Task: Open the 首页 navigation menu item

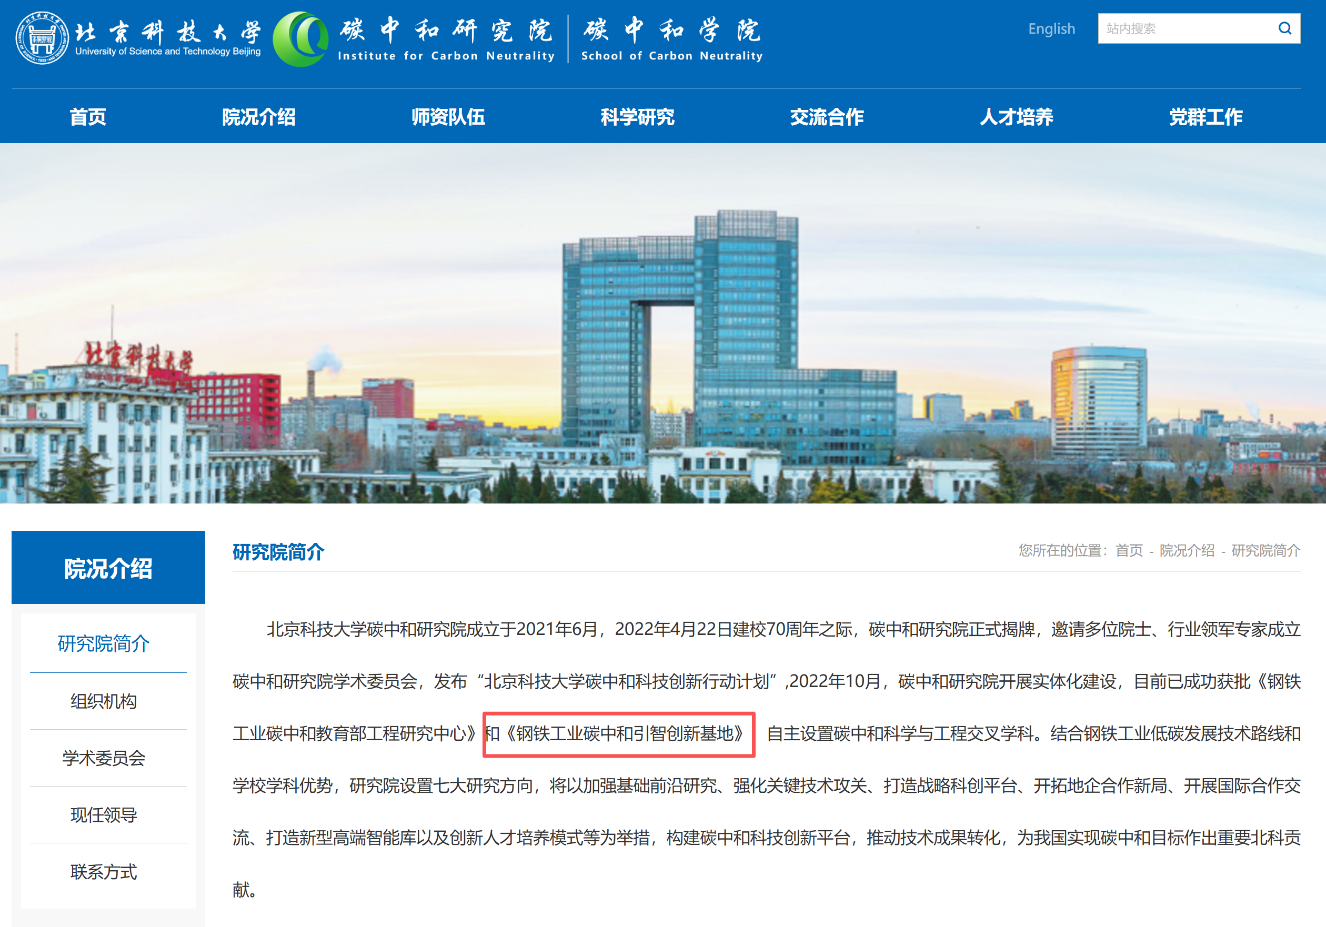Action: pos(88,117)
